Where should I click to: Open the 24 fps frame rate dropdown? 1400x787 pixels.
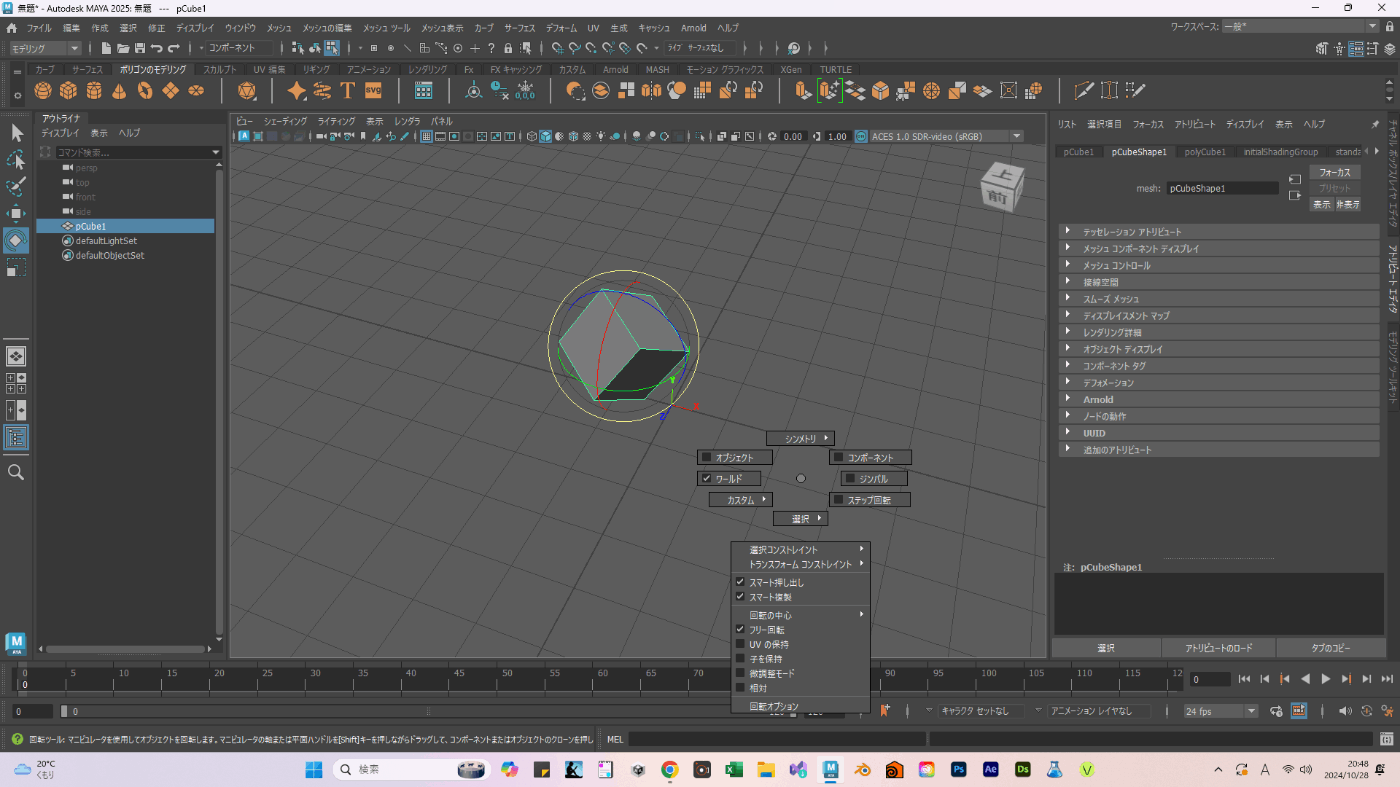tap(1220, 711)
